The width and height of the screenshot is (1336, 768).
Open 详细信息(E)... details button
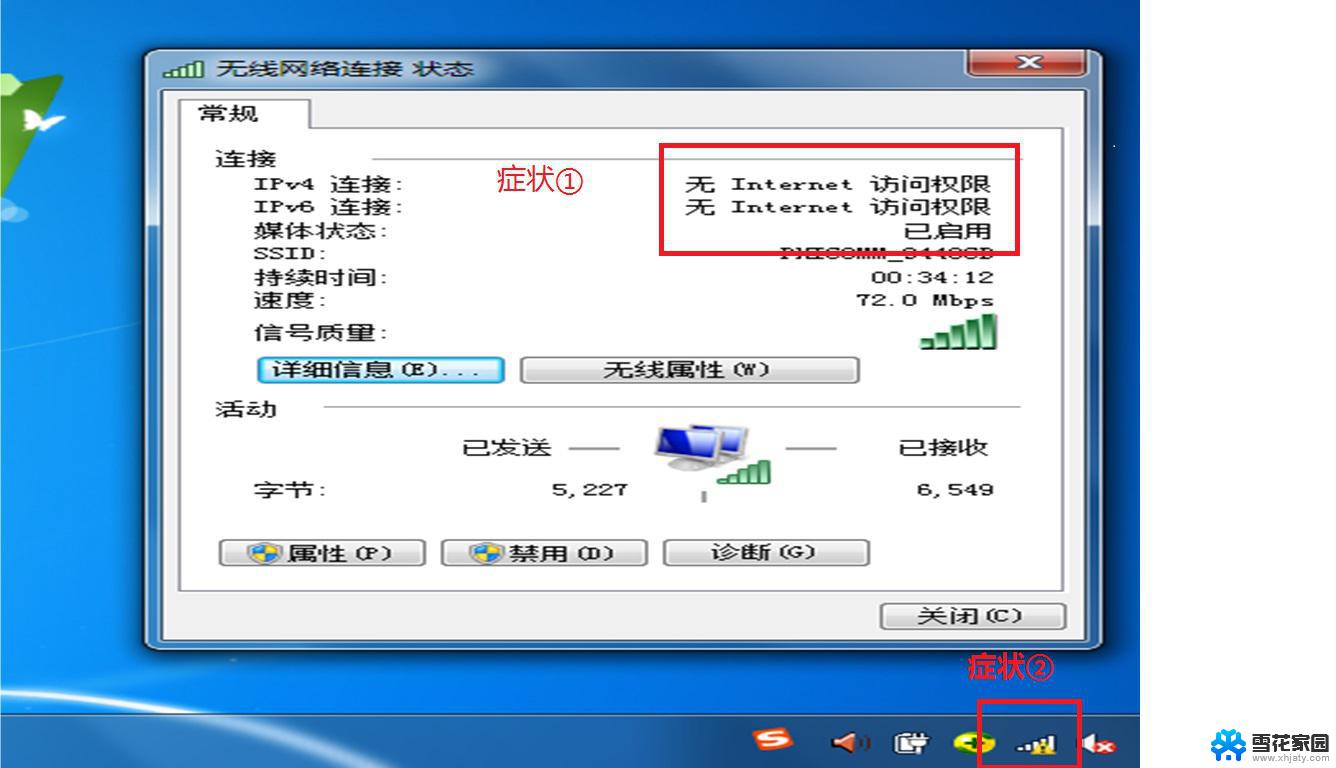[380, 370]
